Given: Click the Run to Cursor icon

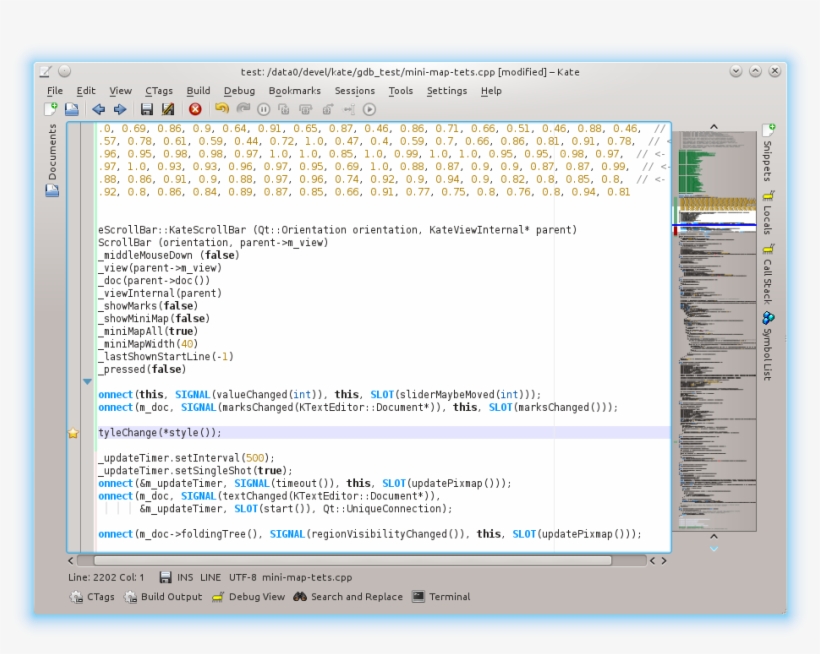Looking at the screenshot, I should pos(348,109).
